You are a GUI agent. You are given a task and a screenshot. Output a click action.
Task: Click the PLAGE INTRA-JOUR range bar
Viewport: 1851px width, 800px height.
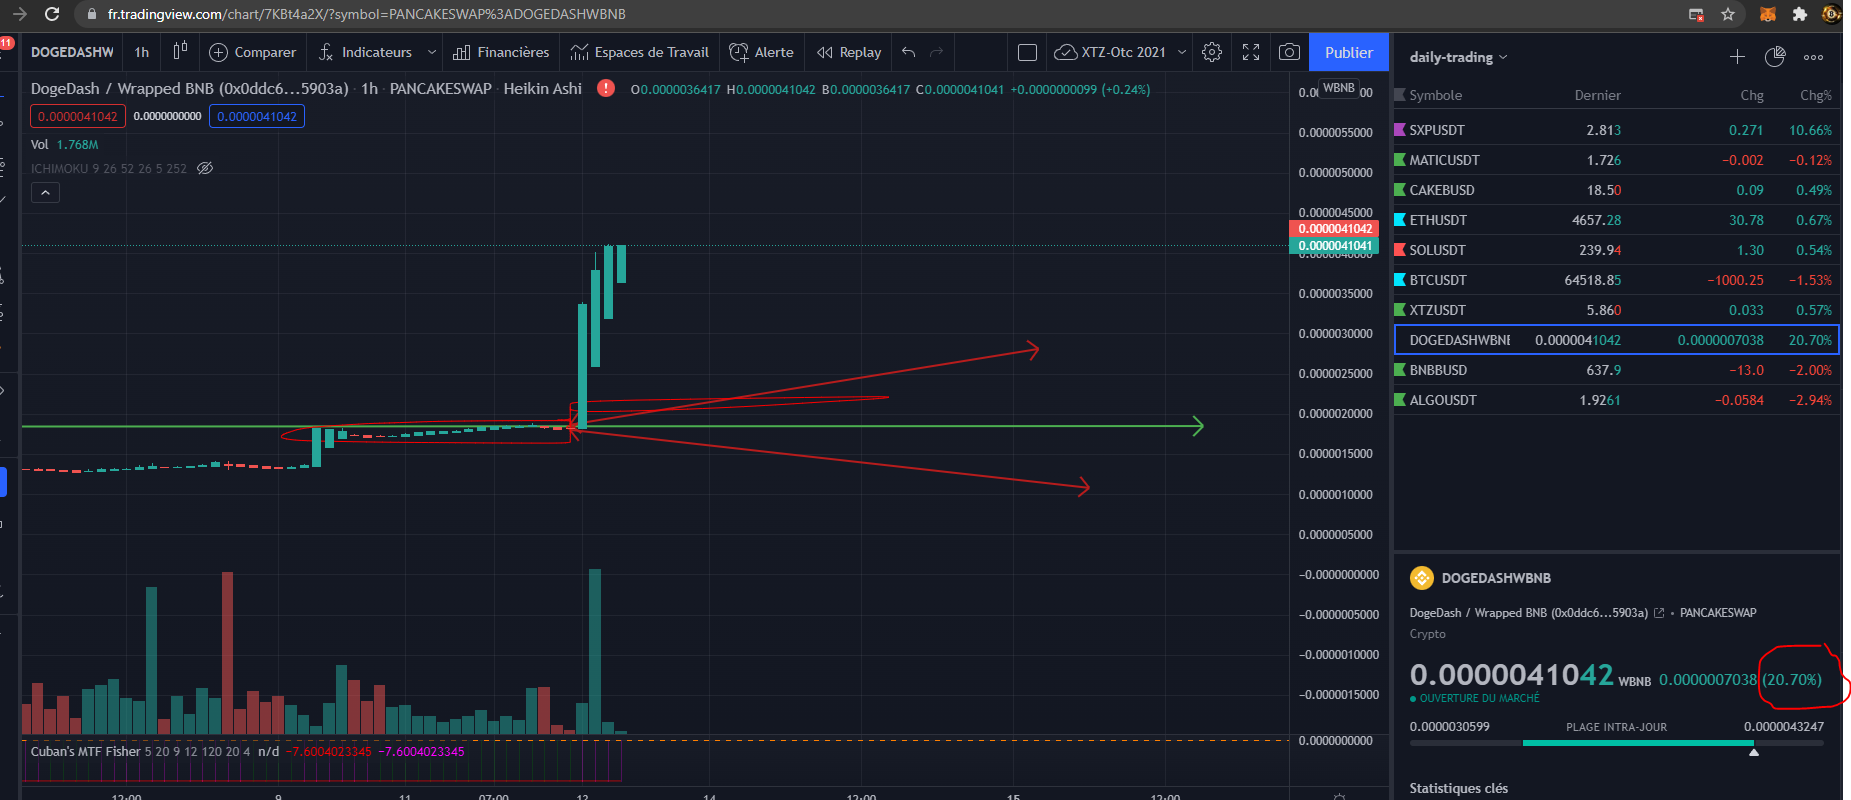pyautogui.click(x=1616, y=743)
